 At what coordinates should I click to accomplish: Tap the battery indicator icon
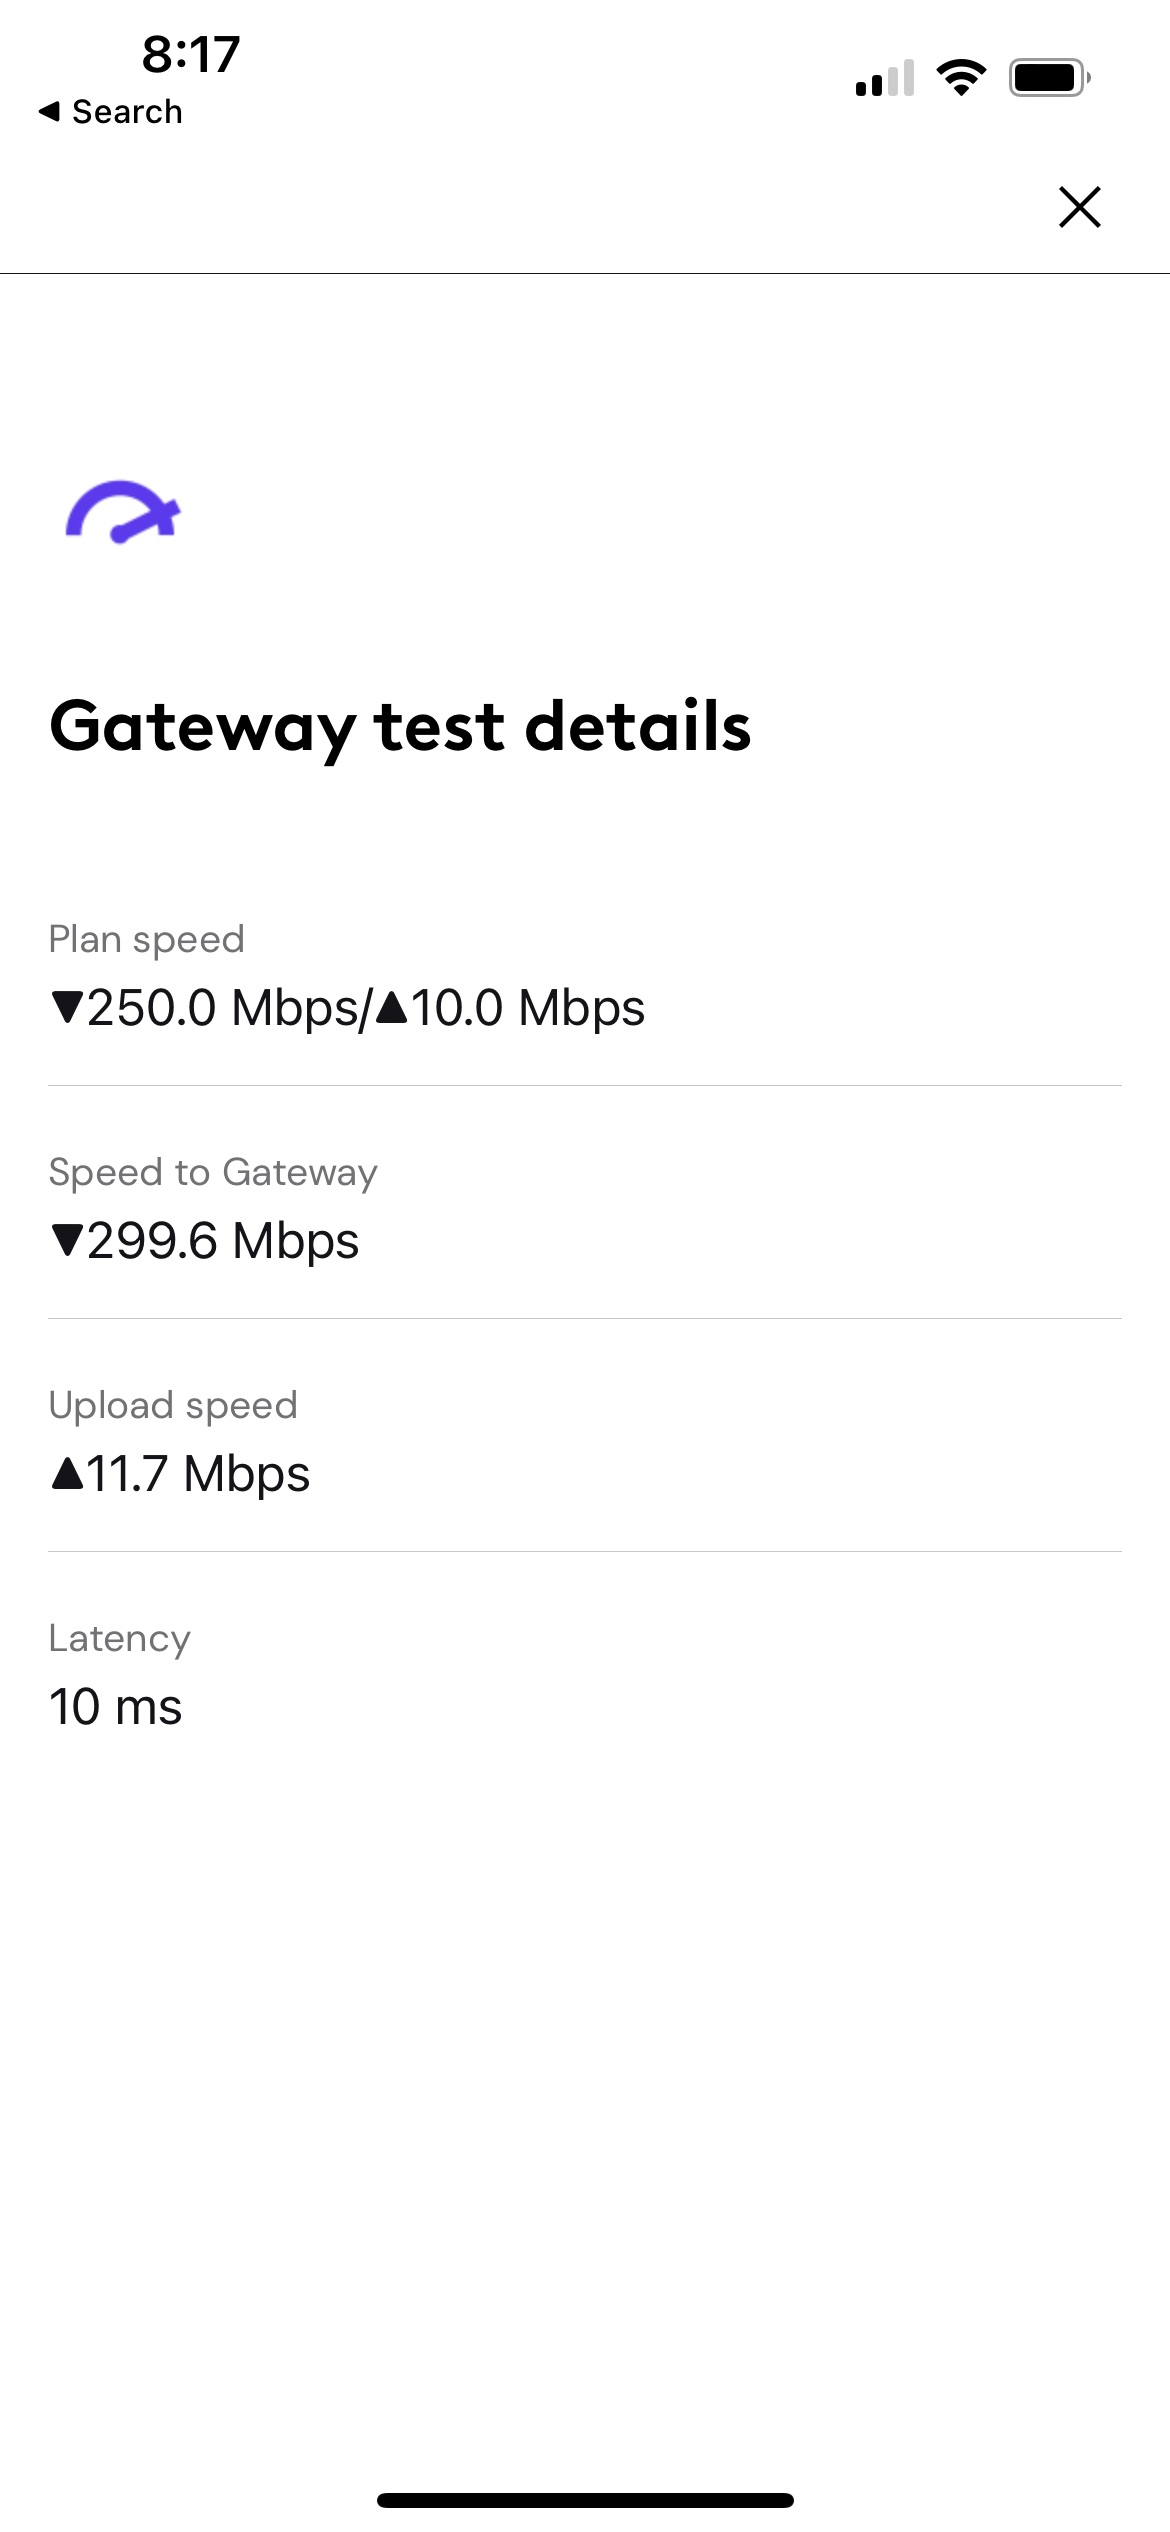(x=1049, y=77)
